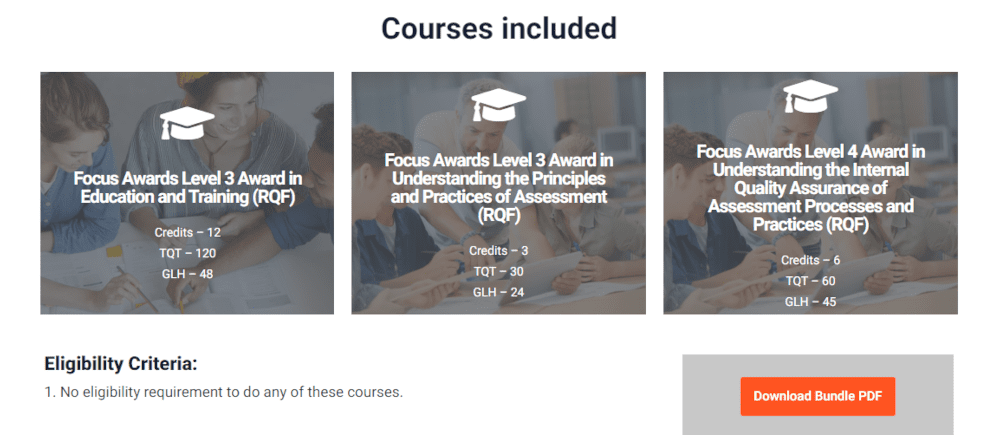Click the 'TQT – 60' text
1000x435 pixels.
[x=811, y=281]
